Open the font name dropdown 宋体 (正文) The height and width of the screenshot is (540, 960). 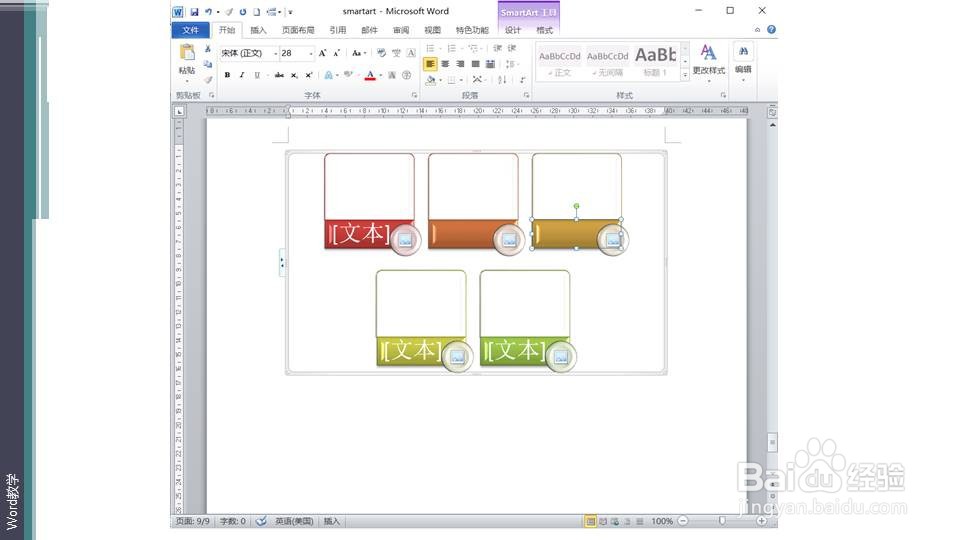pyautogui.click(x=275, y=53)
